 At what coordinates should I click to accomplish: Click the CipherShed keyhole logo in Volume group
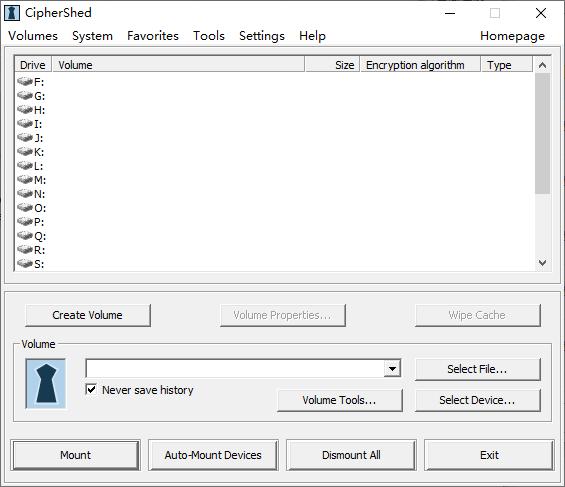pyautogui.click(x=46, y=383)
